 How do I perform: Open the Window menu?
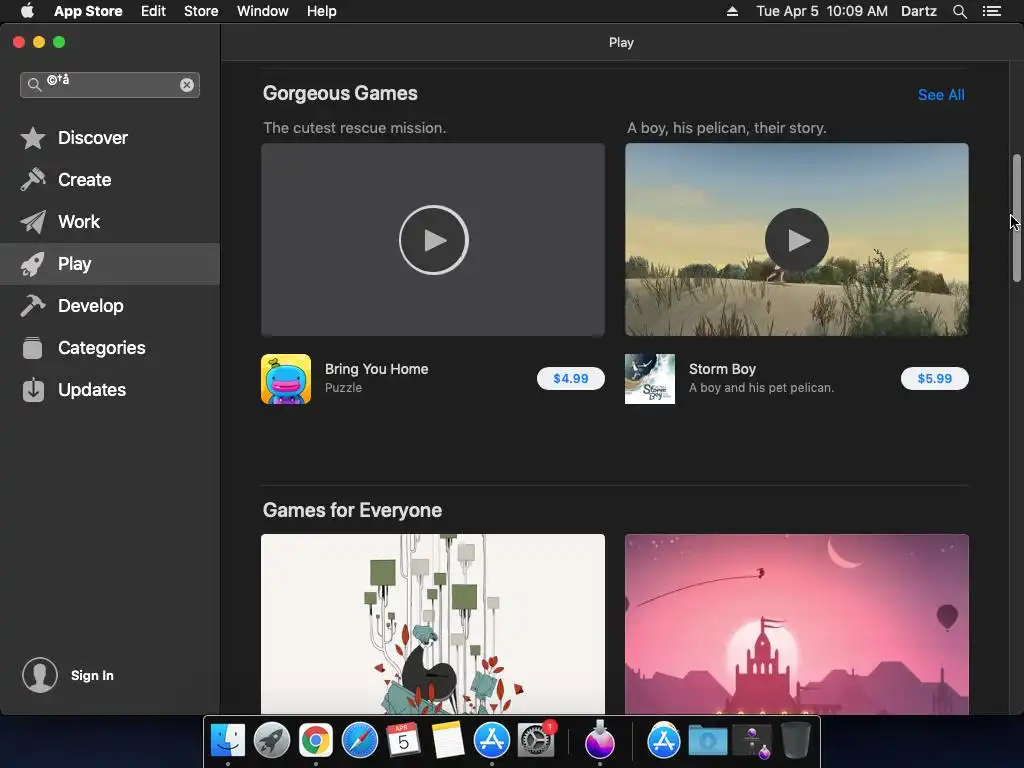point(263,11)
